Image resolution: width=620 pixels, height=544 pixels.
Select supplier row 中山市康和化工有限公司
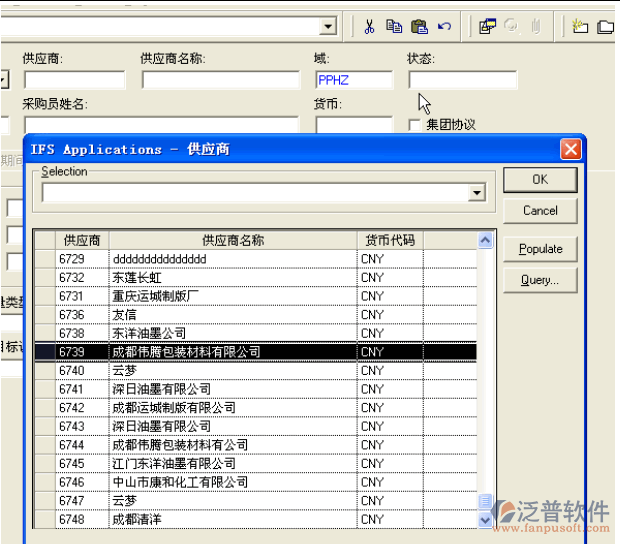pyautogui.click(x=255, y=482)
